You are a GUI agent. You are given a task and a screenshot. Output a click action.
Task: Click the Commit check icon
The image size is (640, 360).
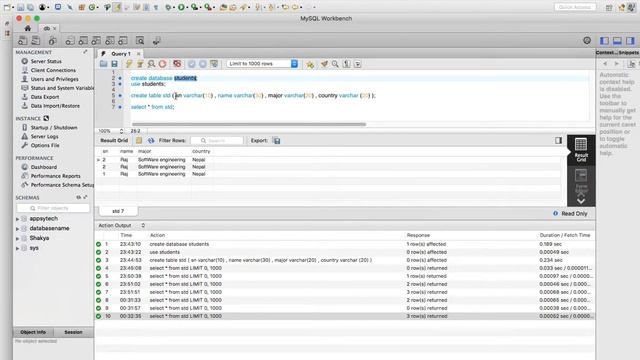[x=191, y=64]
